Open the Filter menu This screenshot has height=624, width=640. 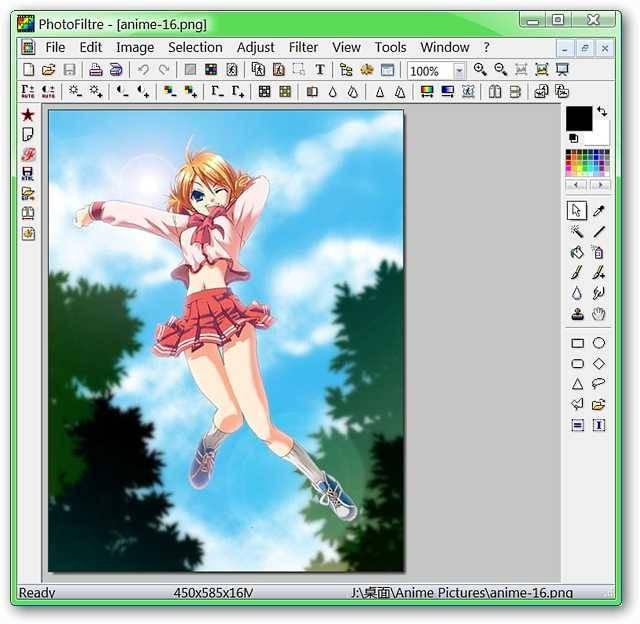tap(303, 47)
